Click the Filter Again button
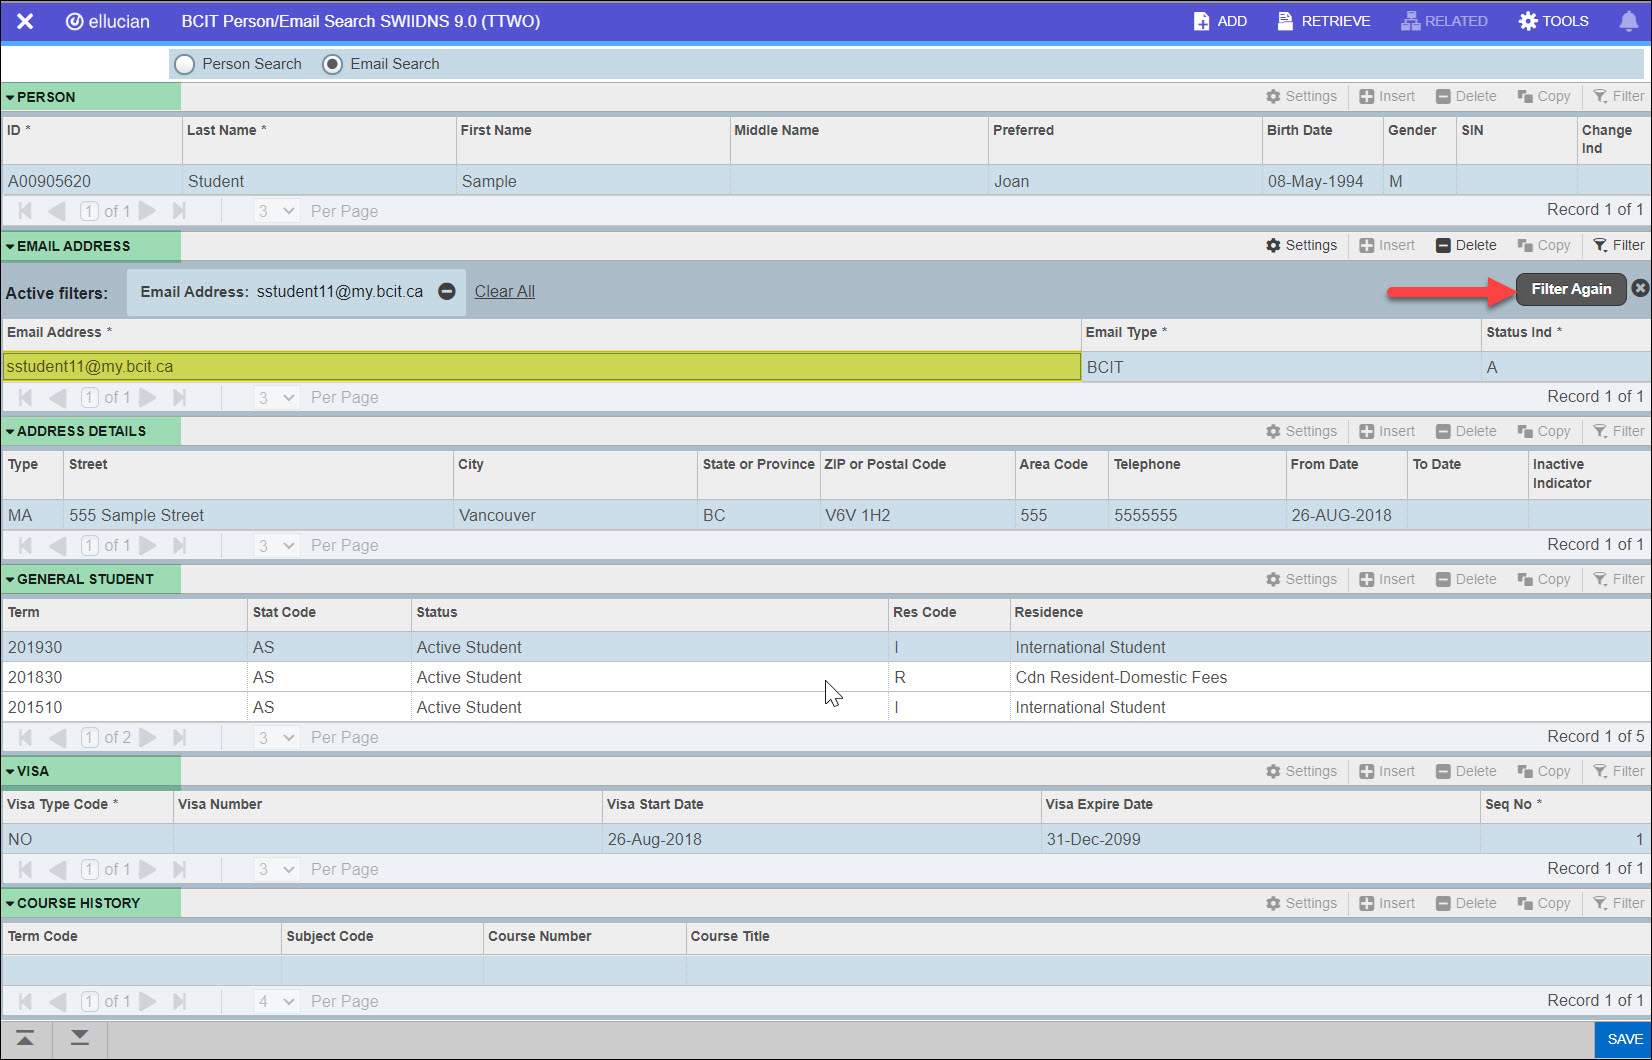1652x1060 pixels. (1570, 289)
